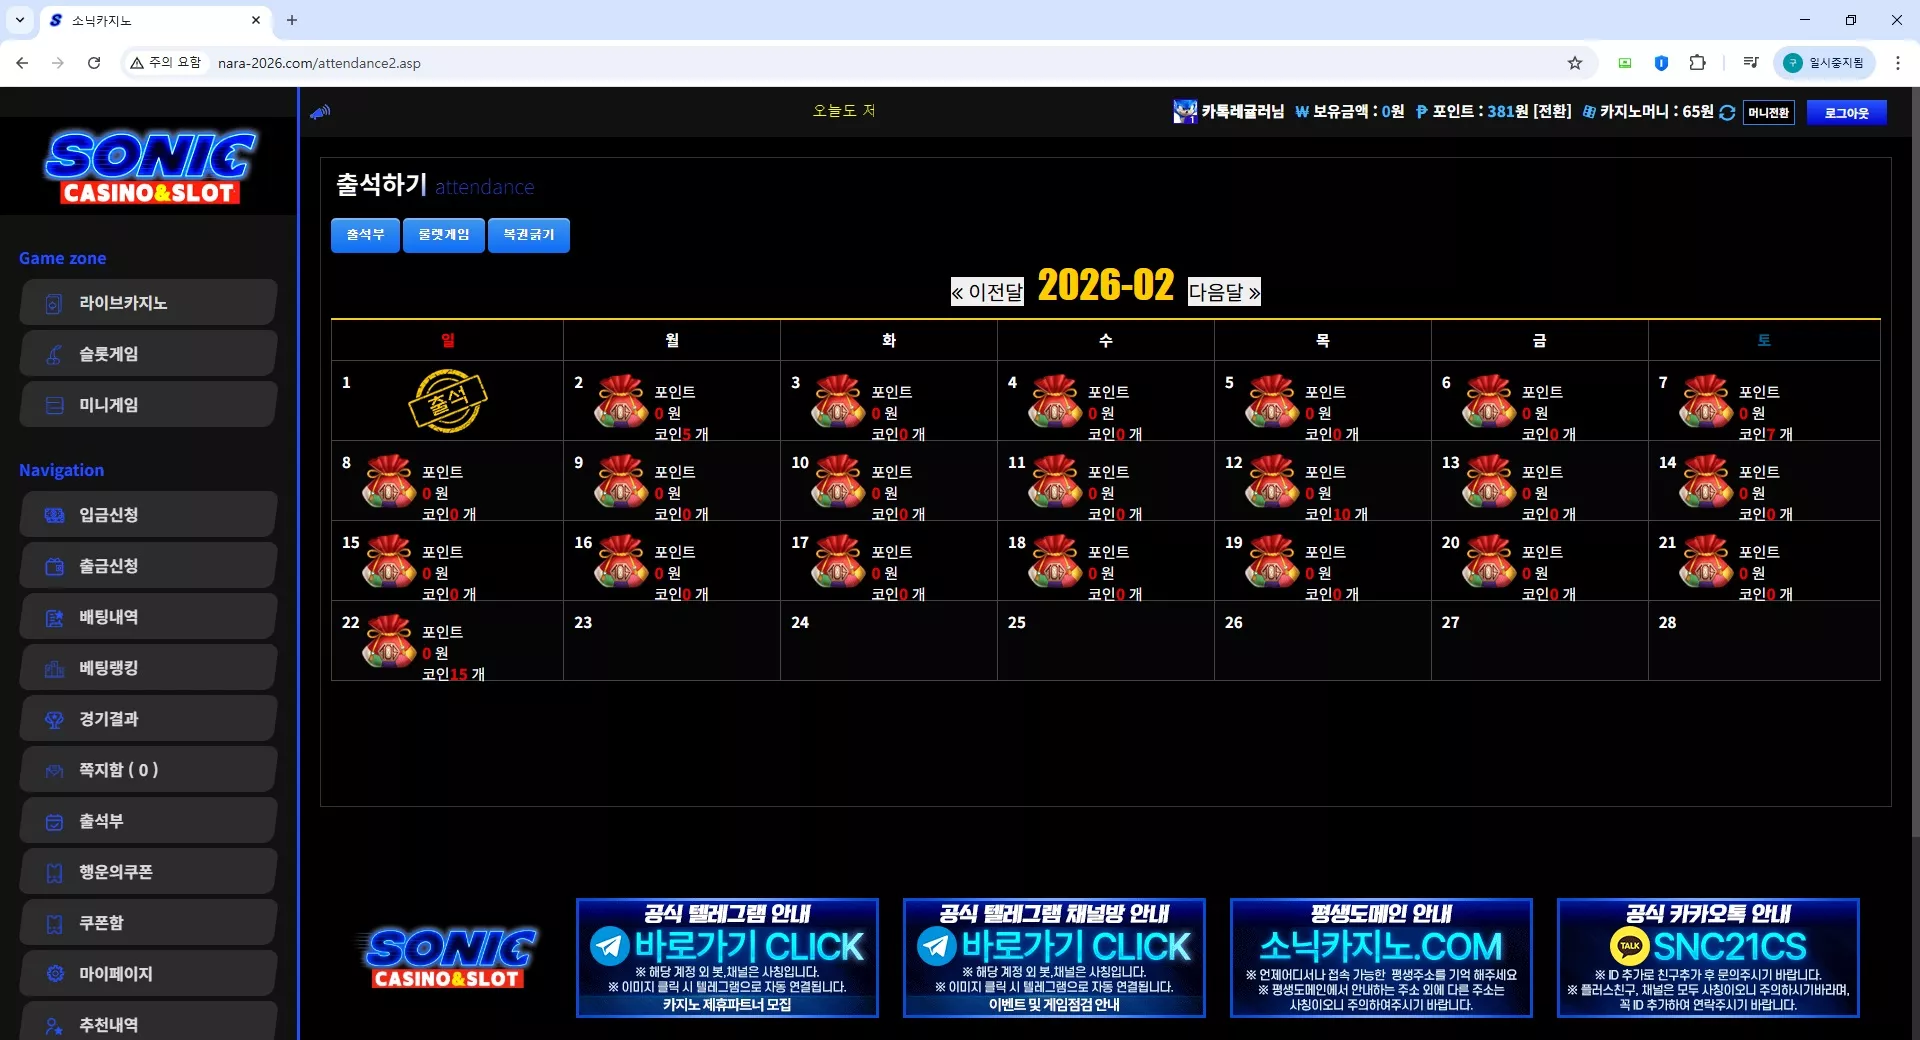The height and width of the screenshot is (1040, 1920).
Task: Open 베팅랭킹 in the sidebar
Action: [x=148, y=667]
